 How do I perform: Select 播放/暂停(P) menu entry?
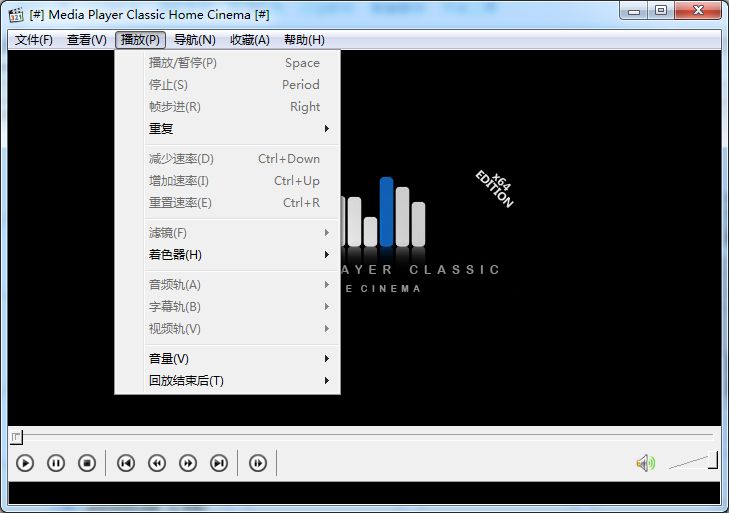(228, 63)
